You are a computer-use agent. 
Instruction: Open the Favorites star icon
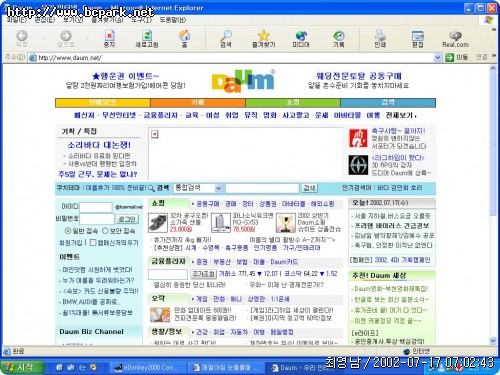coord(263,35)
